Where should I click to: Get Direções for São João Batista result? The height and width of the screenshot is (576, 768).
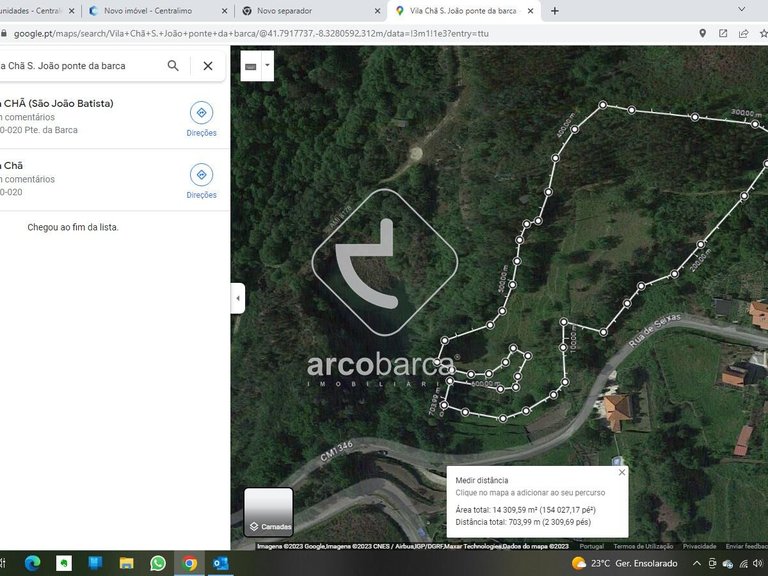tap(201, 119)
